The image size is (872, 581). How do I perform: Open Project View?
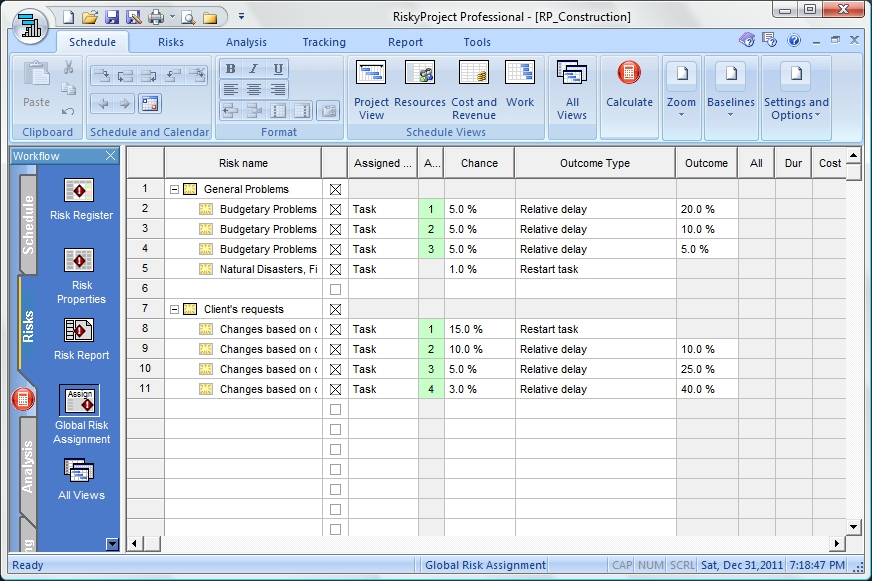371,91
